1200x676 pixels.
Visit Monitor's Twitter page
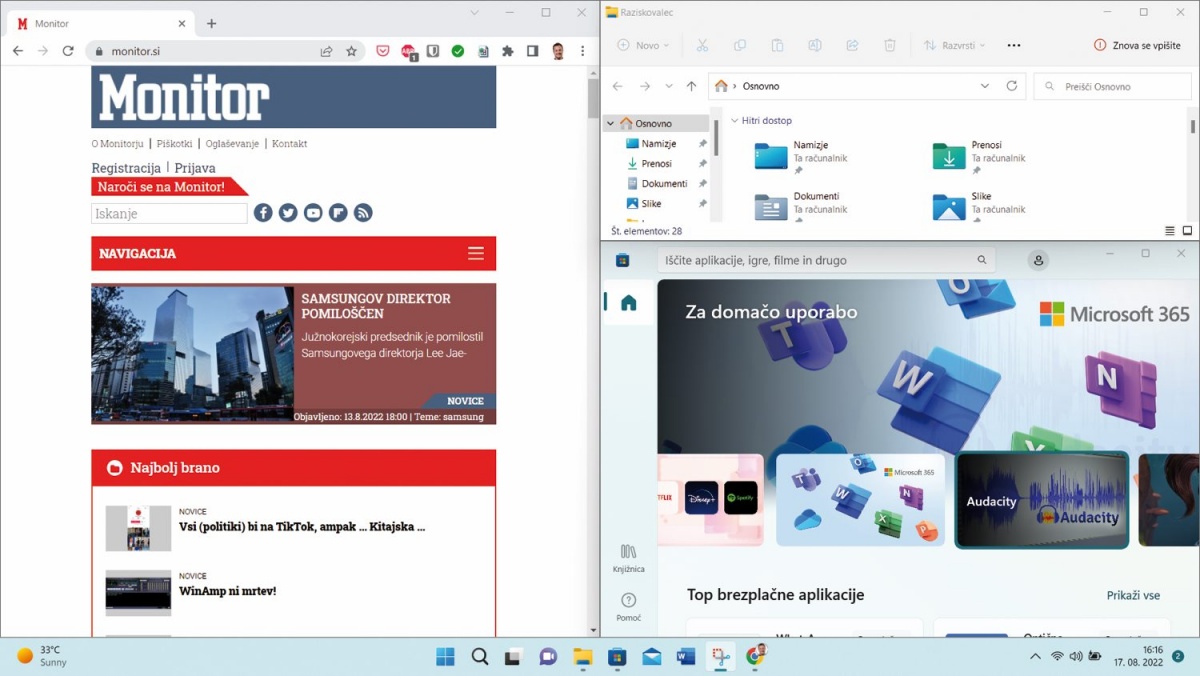click(x=288, y=213)
